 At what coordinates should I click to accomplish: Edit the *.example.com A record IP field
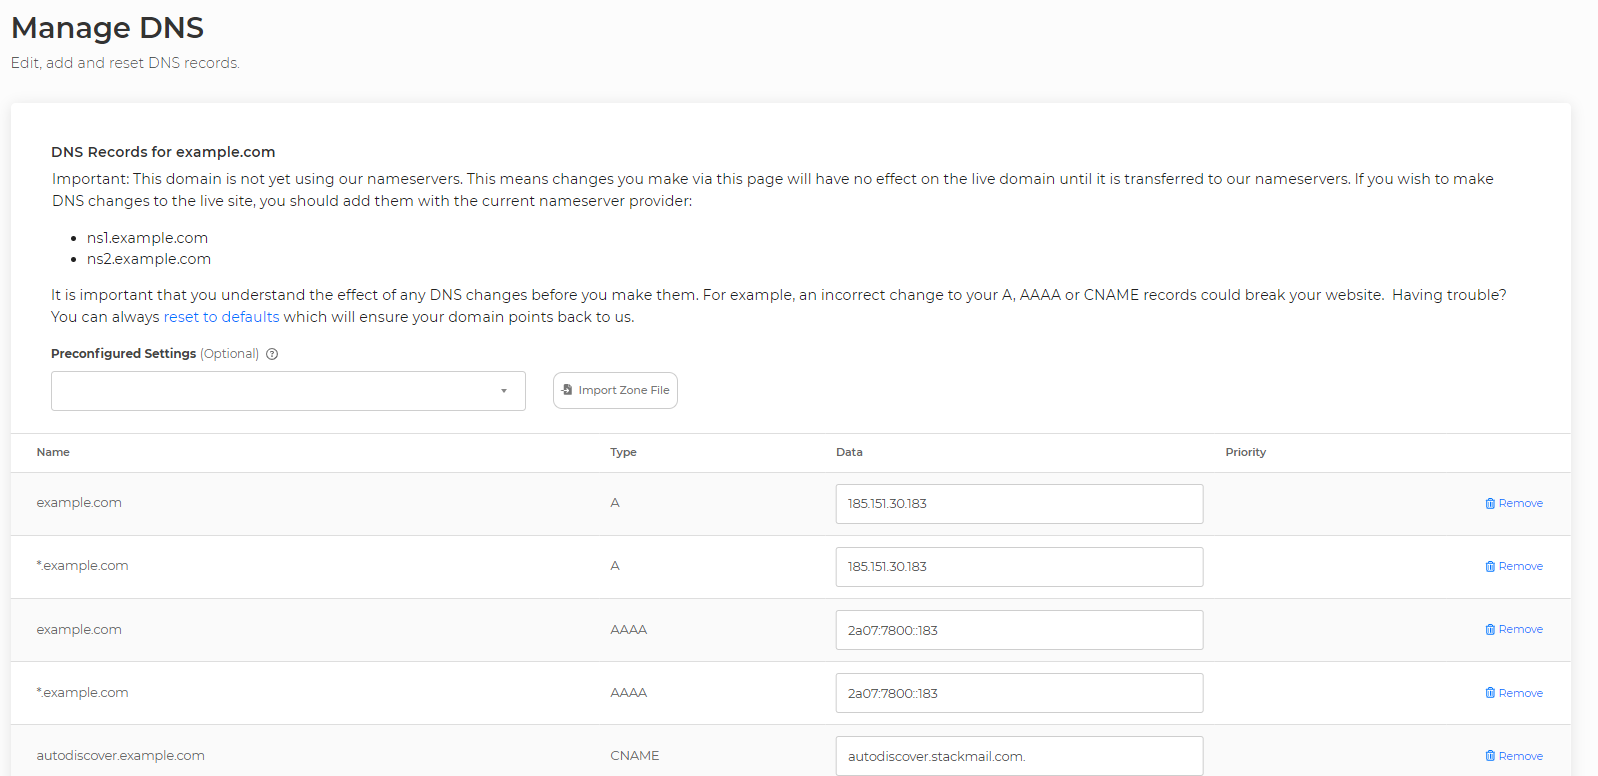pyautogui.click(x=1019, y=567)
